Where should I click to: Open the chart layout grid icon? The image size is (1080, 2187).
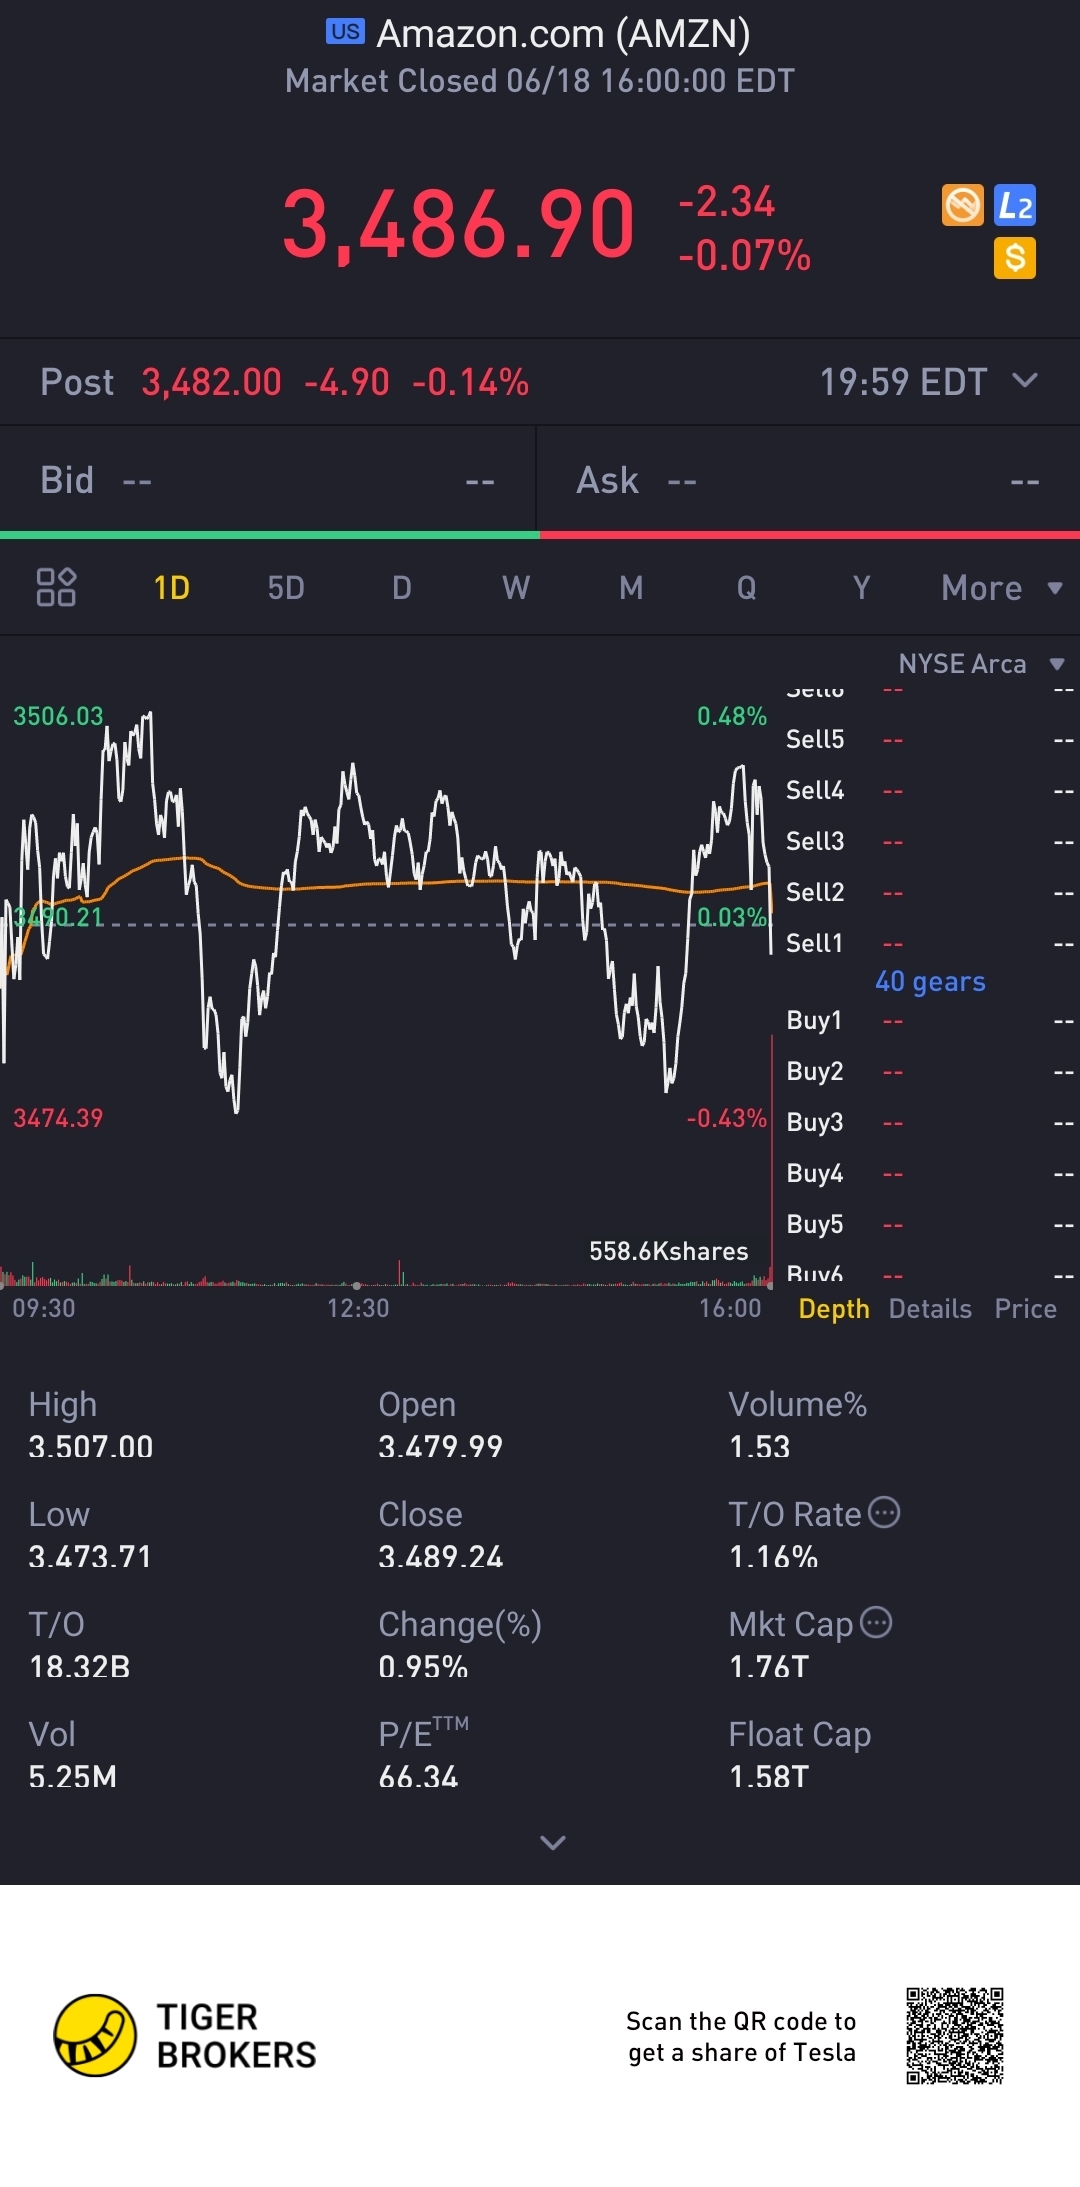56,587
